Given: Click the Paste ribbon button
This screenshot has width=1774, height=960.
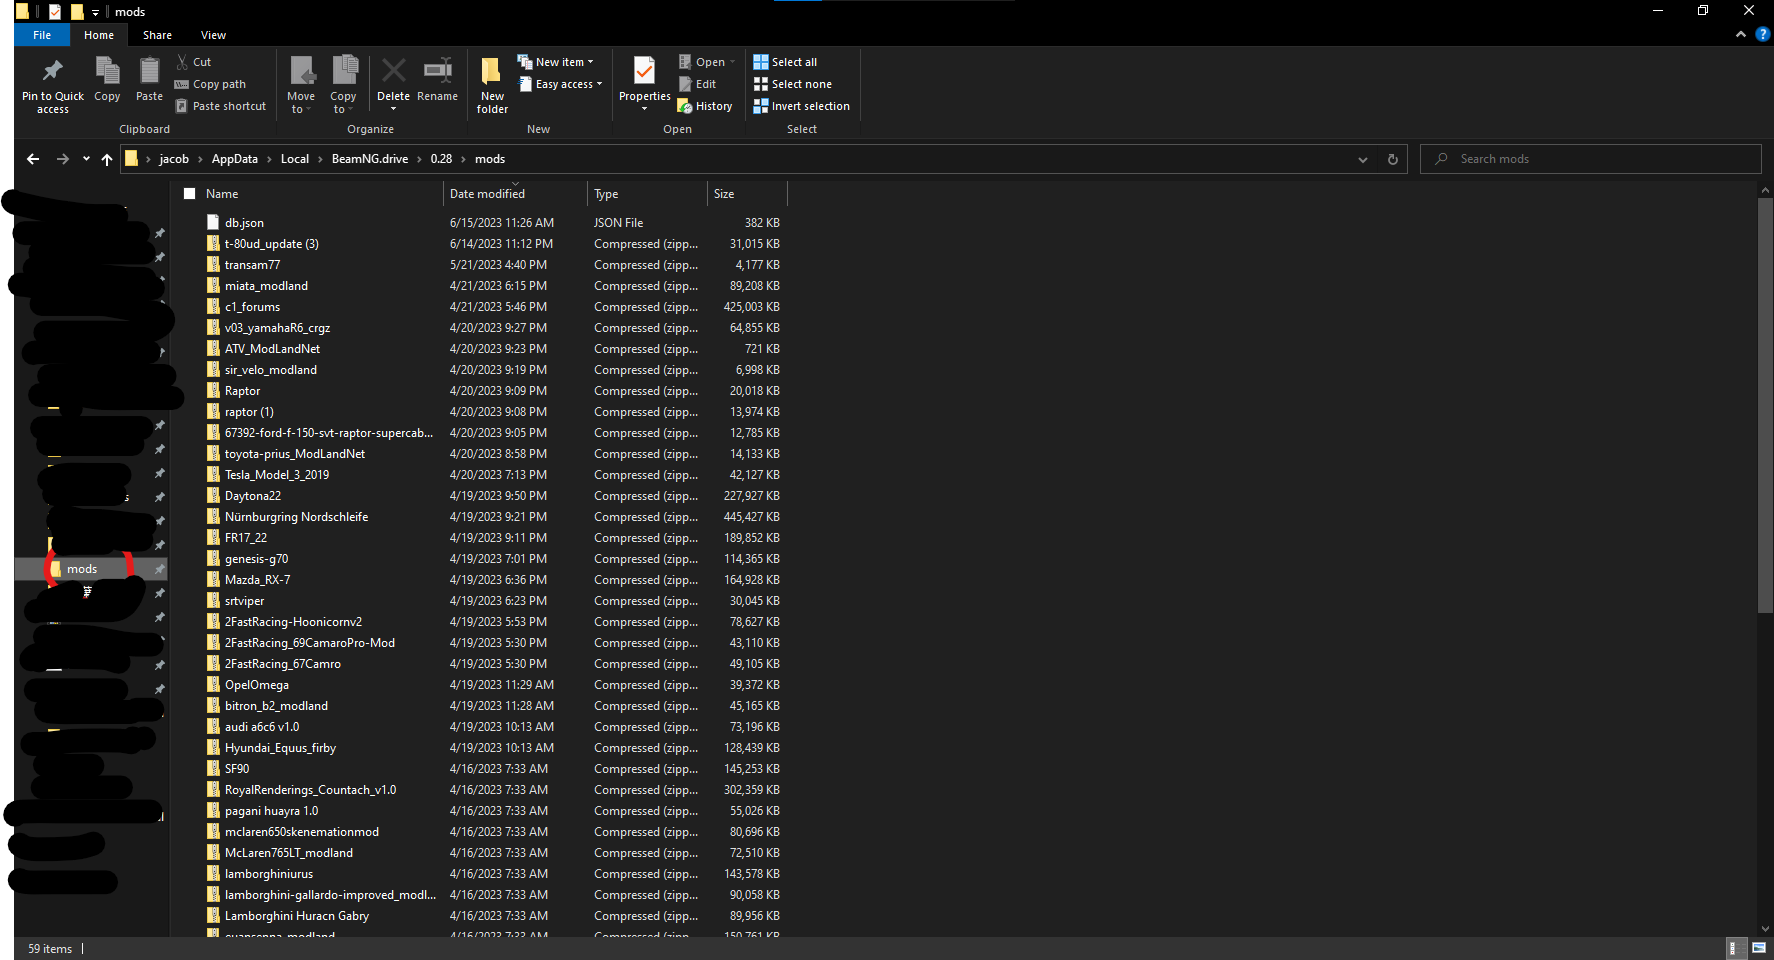Looking at the screenshot, I should 149,80.
